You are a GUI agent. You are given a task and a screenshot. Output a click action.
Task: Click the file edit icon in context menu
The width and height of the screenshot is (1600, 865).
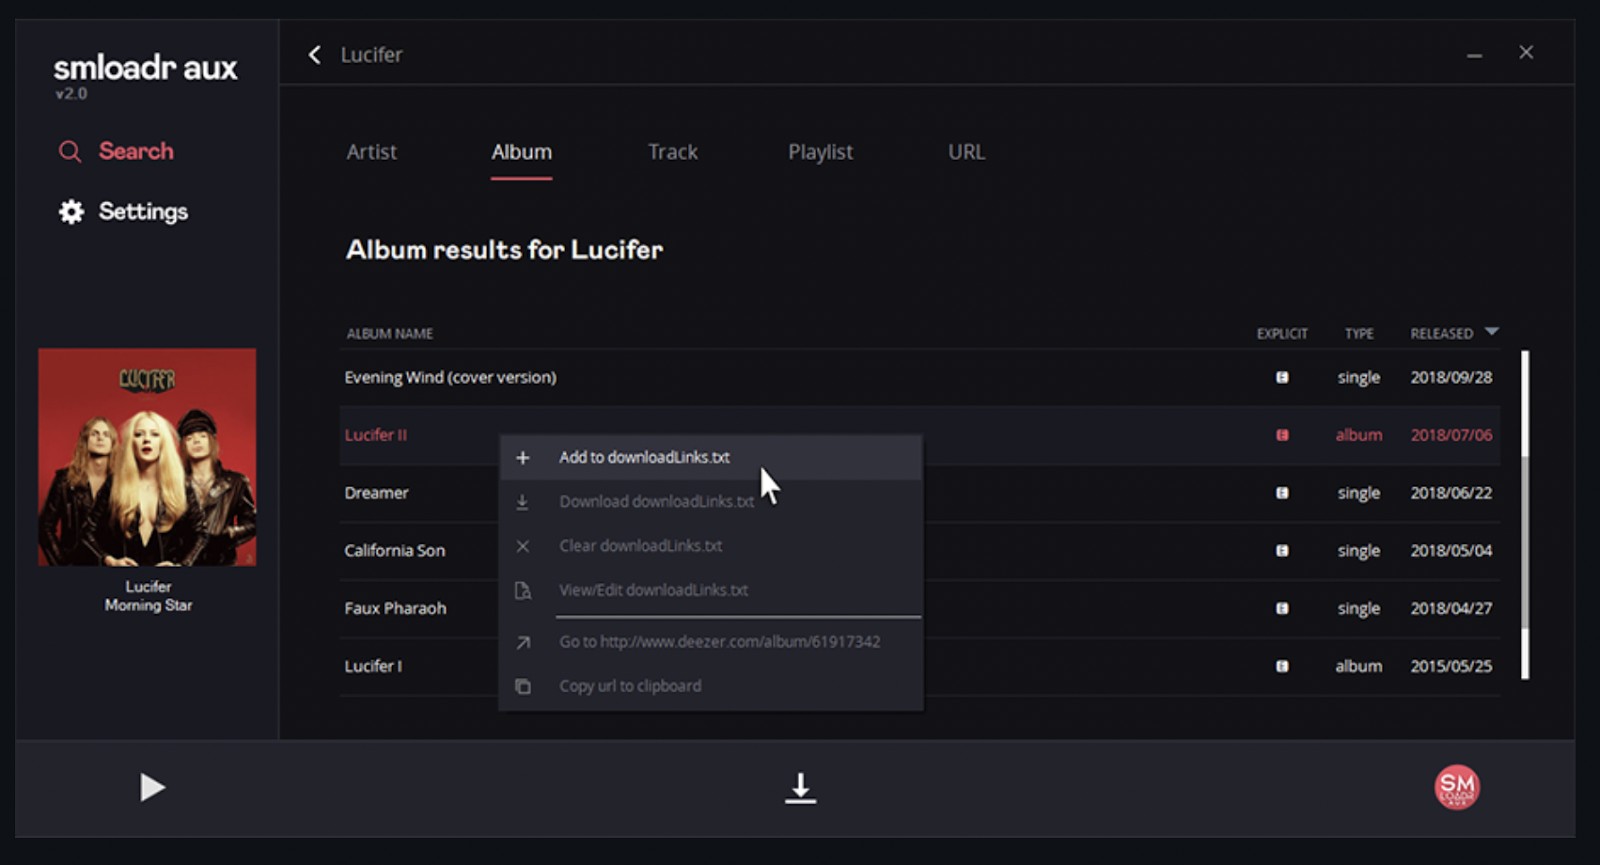[x=522, y=590]
